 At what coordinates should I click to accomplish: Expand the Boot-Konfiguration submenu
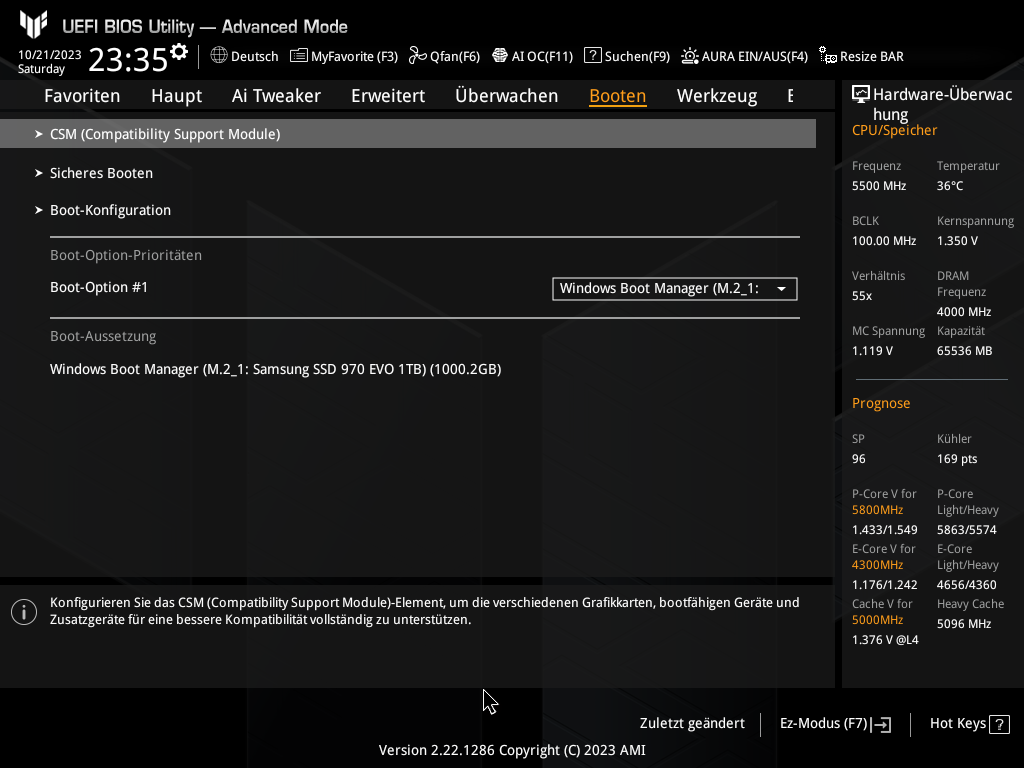tap(110, 210)
